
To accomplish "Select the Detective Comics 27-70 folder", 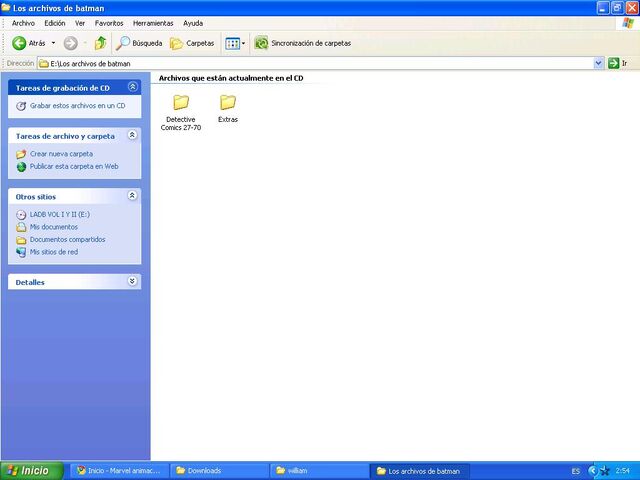I will click(x=181, y=112).
